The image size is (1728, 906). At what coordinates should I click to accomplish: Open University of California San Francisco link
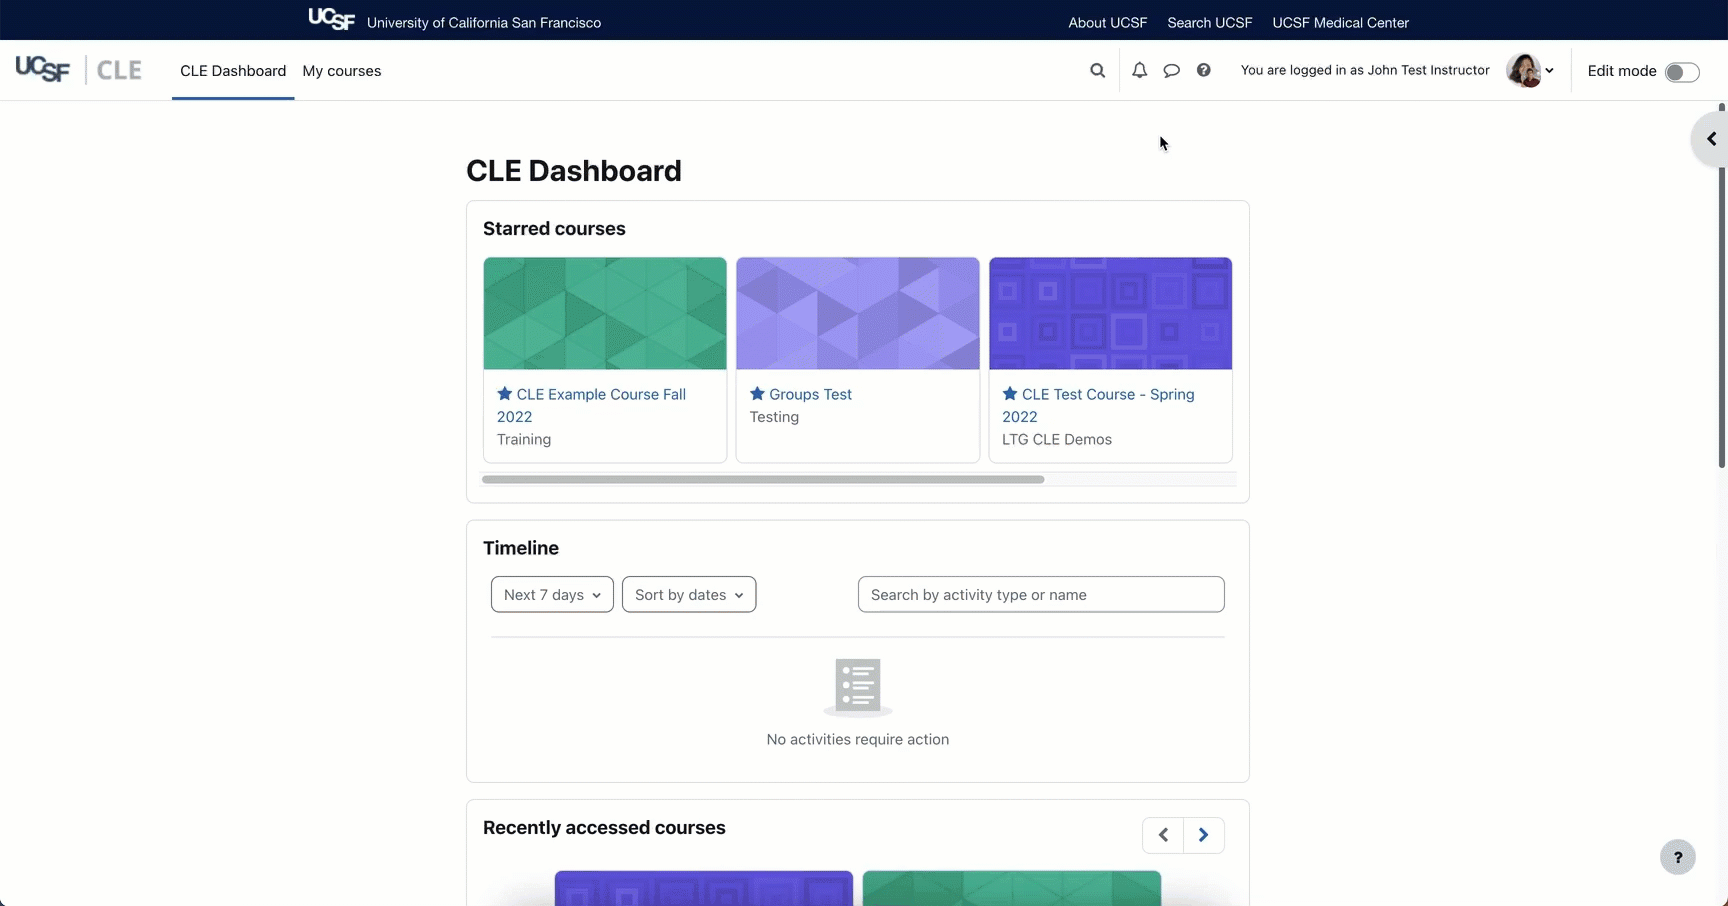coord(484,22)
